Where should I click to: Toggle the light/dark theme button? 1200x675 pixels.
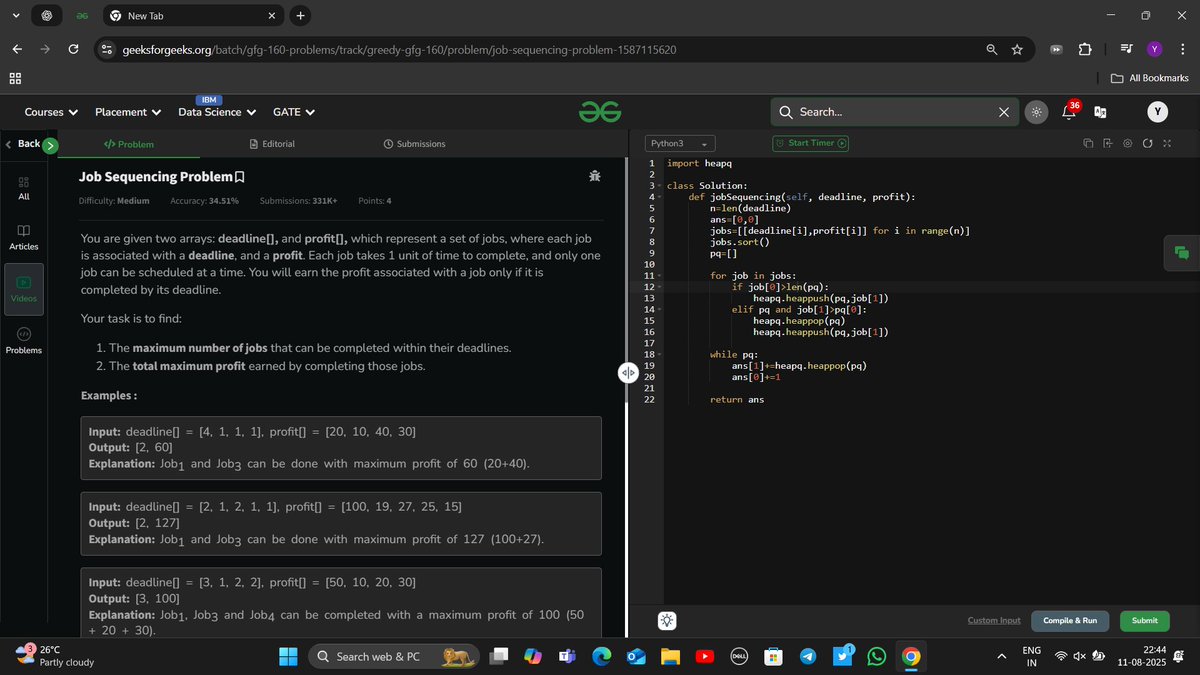1037,112
